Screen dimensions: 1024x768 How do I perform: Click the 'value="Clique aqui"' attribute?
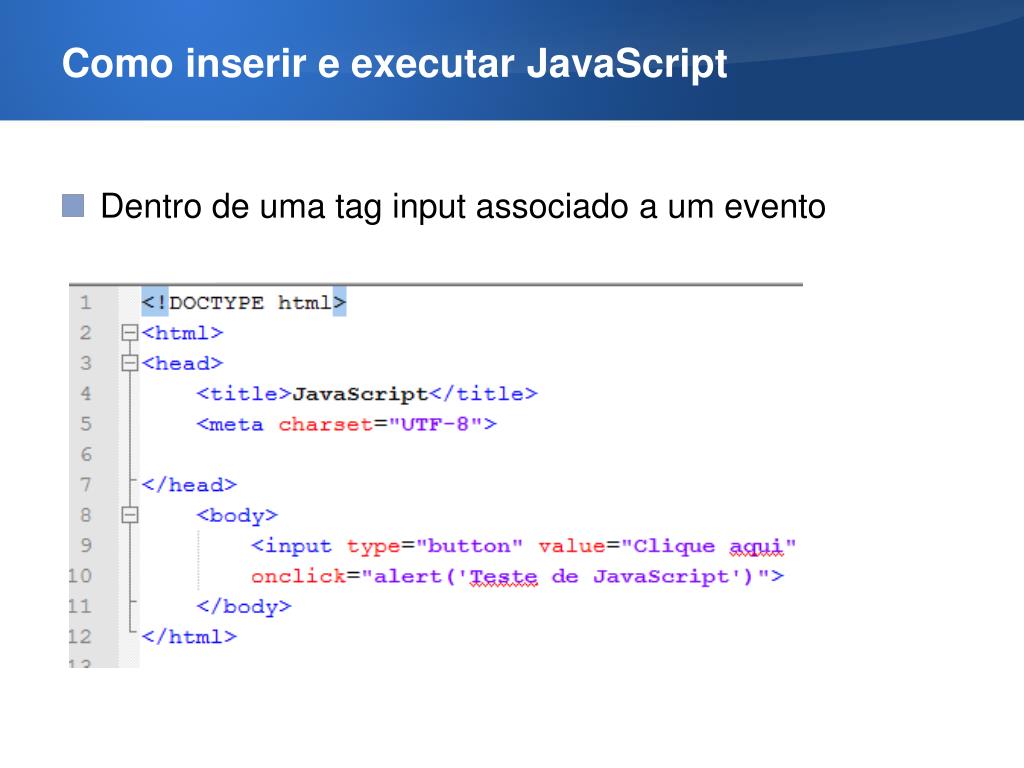[x=667, y=547]
